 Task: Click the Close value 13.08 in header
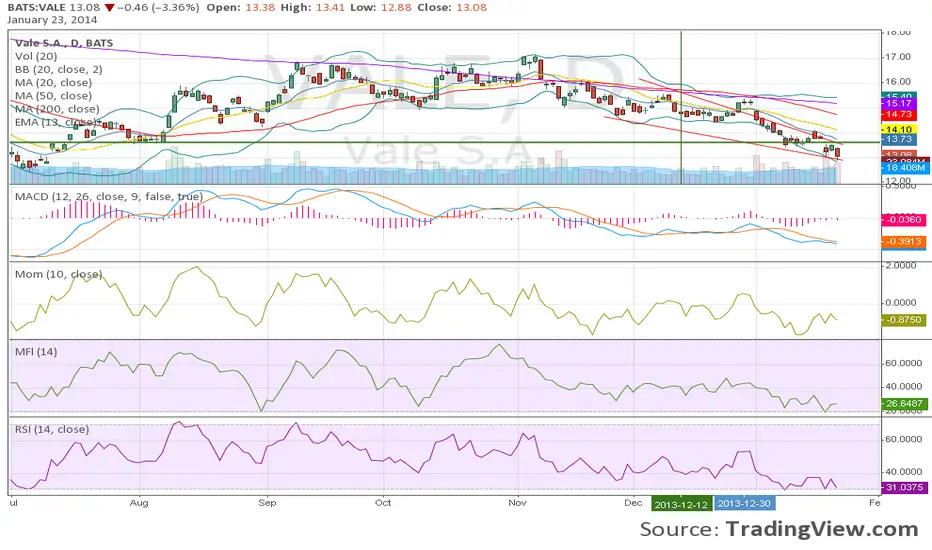point(471,8)
